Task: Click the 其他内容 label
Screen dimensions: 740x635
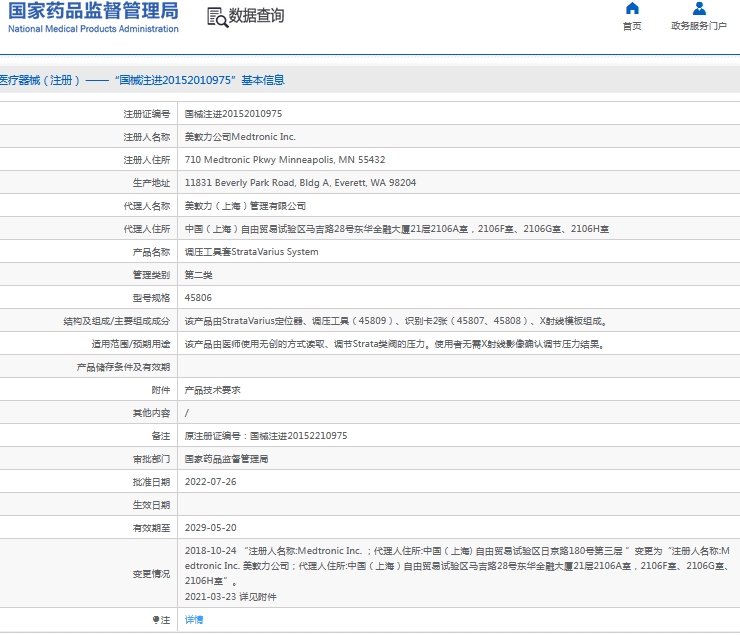Action: point(151,413)
